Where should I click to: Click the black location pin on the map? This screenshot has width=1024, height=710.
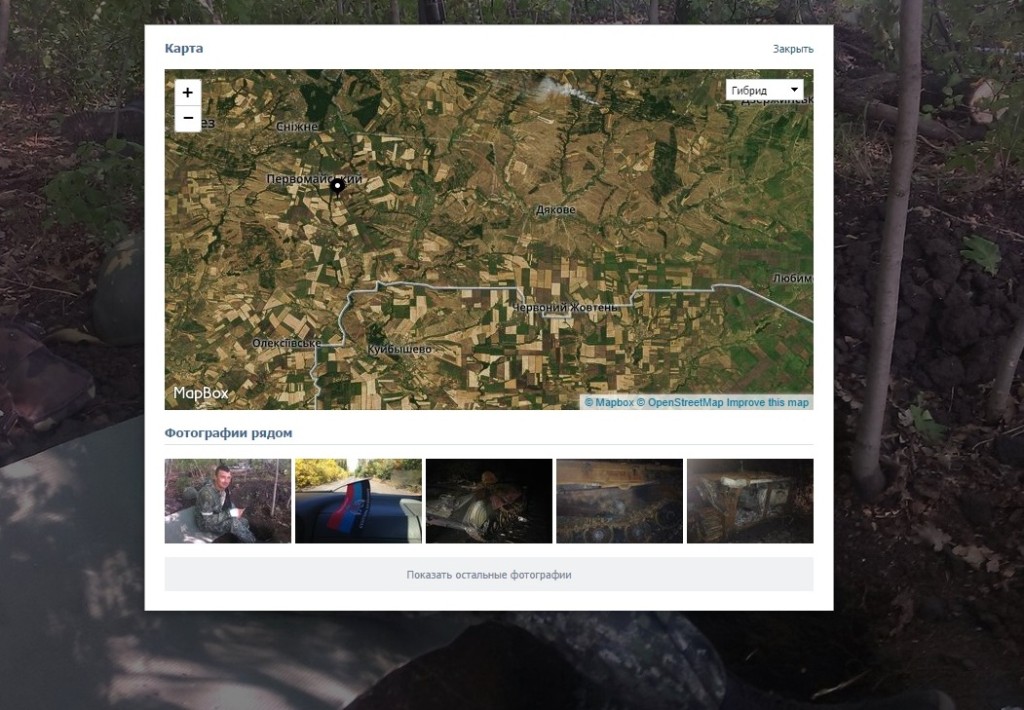coord(338,186)
